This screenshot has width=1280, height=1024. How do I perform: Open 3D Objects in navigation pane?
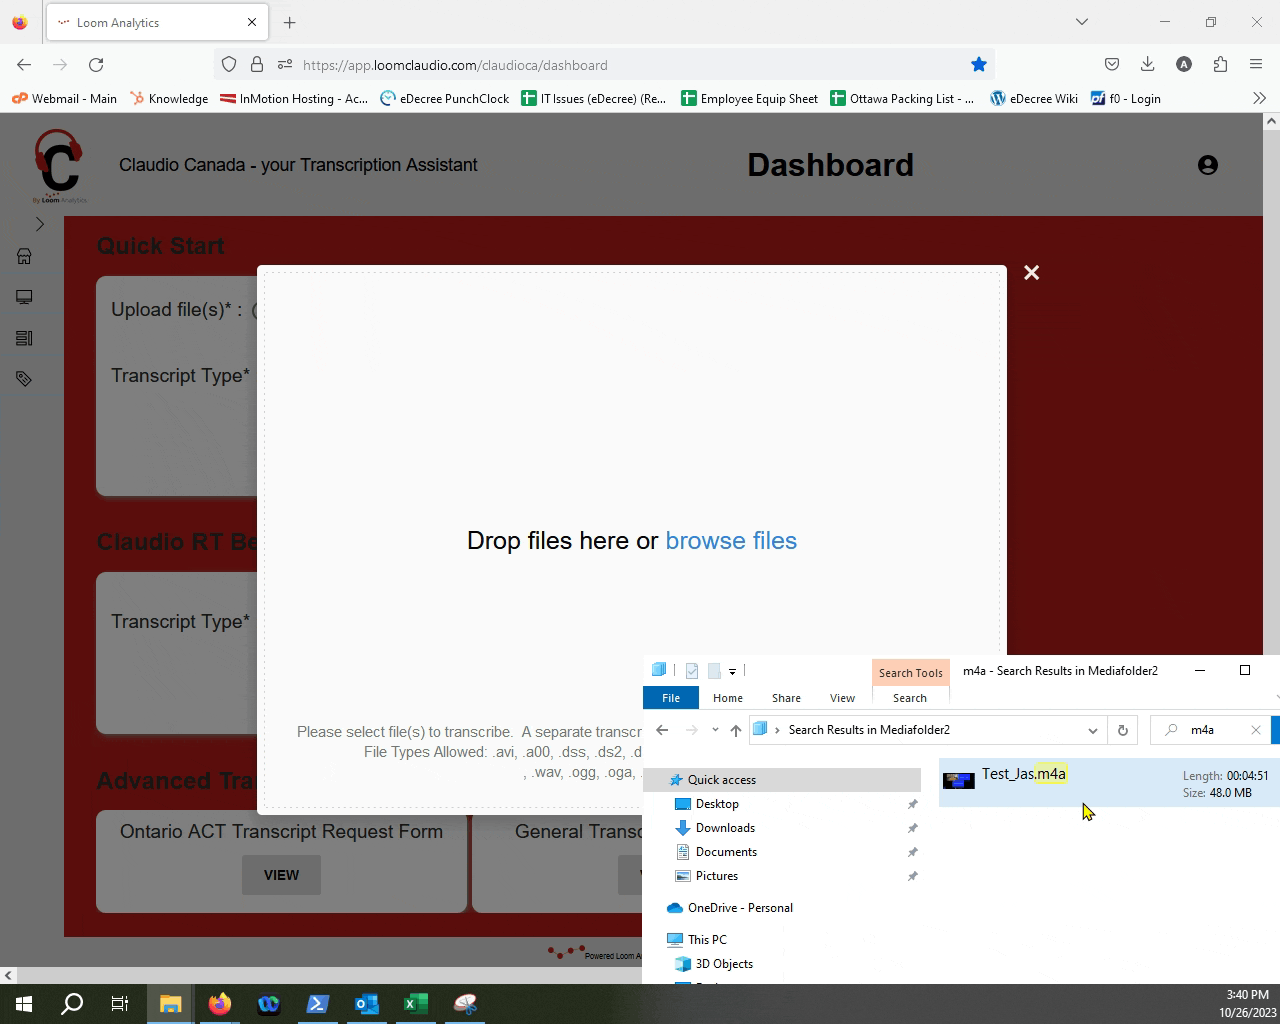pyautogui.click(x=724, y=964)
